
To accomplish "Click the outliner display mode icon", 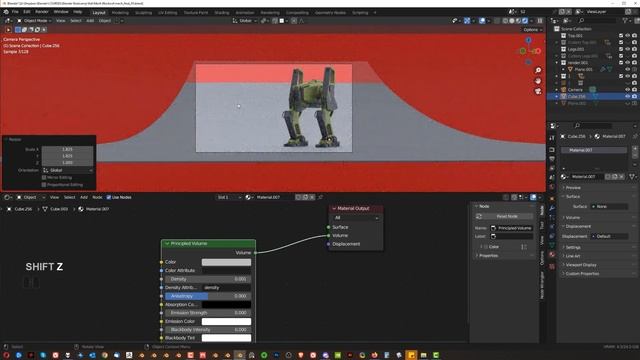I will click(567, 20).
